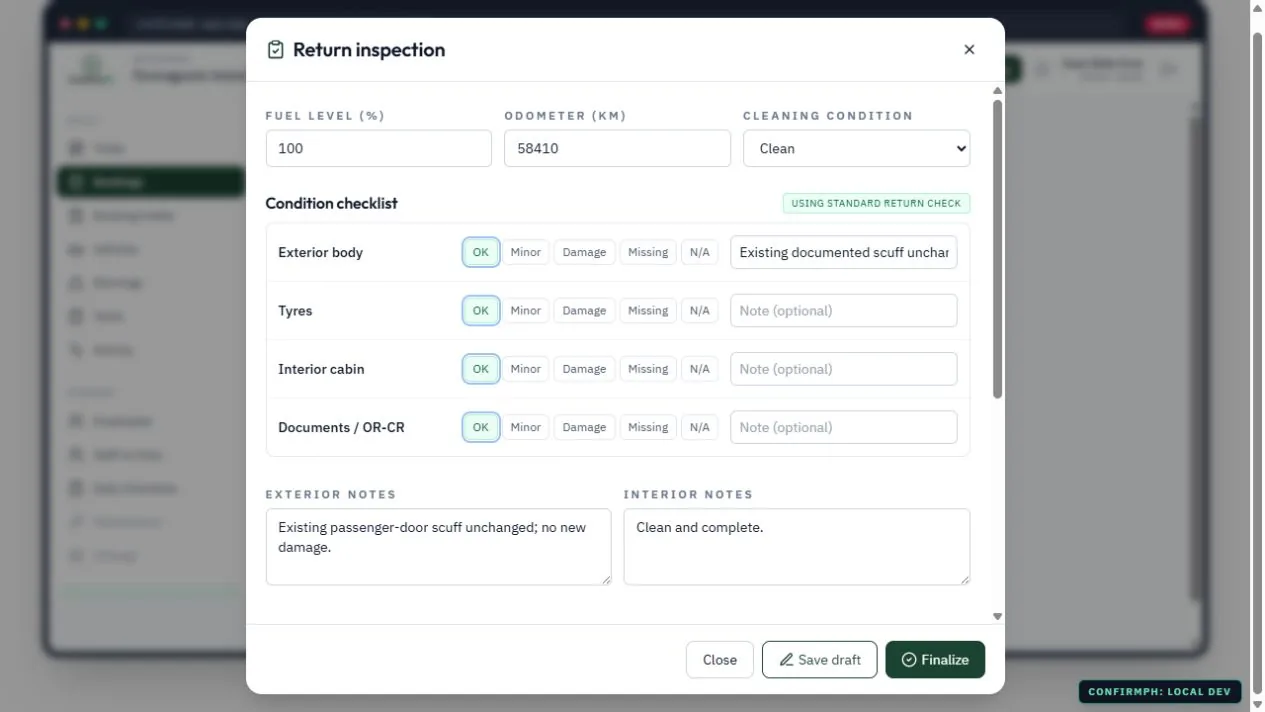Click the Interior cabin note field
Viewport: 1265px width, 712px height.
pos(843,369)
